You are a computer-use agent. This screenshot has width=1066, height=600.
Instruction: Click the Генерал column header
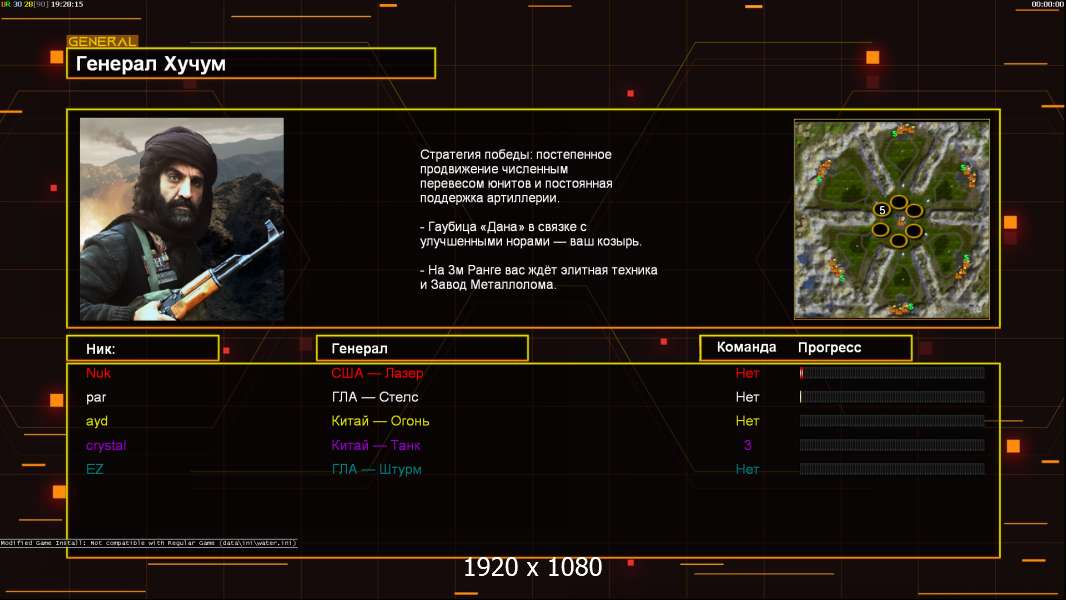[422, 348]
